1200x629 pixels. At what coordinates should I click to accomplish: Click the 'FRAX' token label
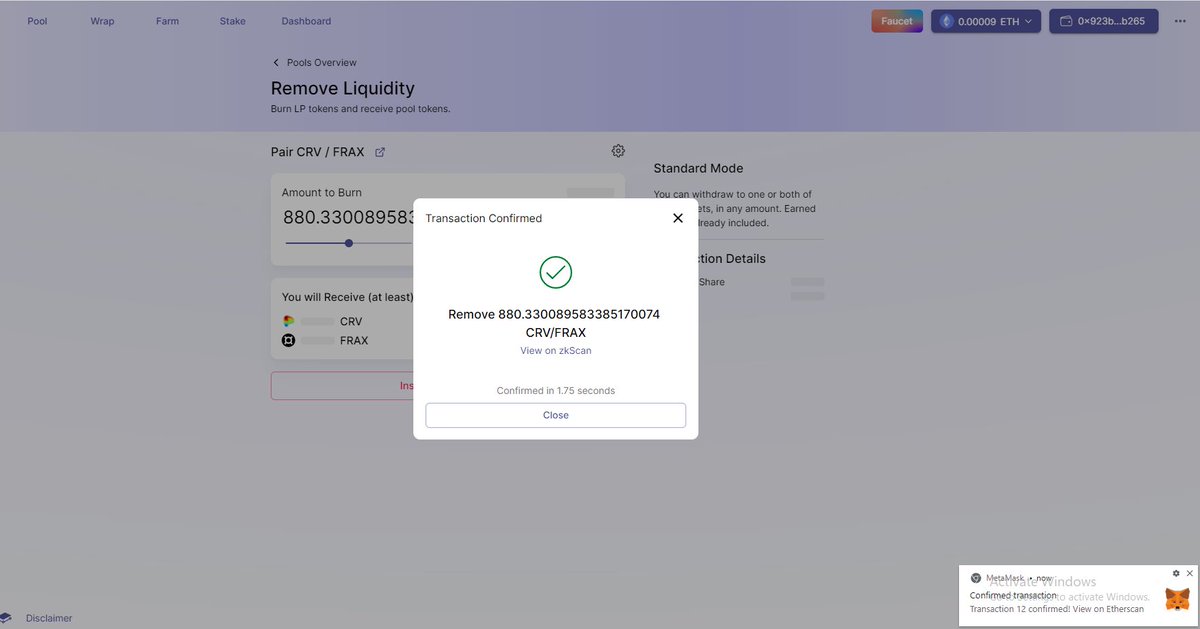354,341
